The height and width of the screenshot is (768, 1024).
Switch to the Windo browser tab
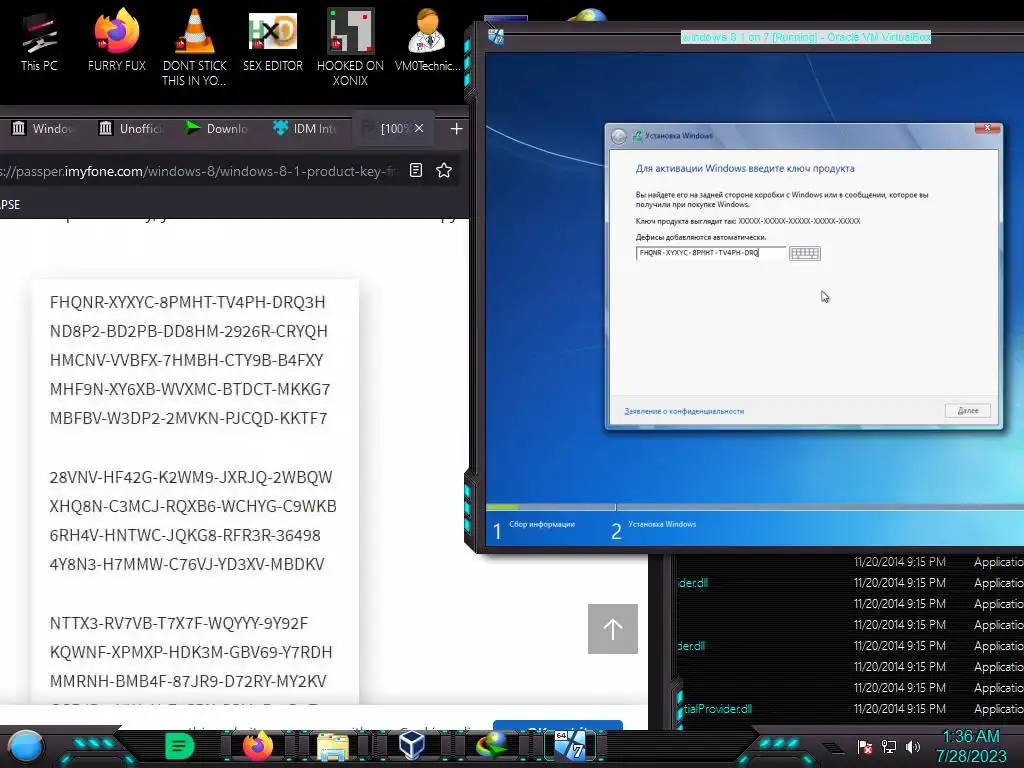coord(43,129)
